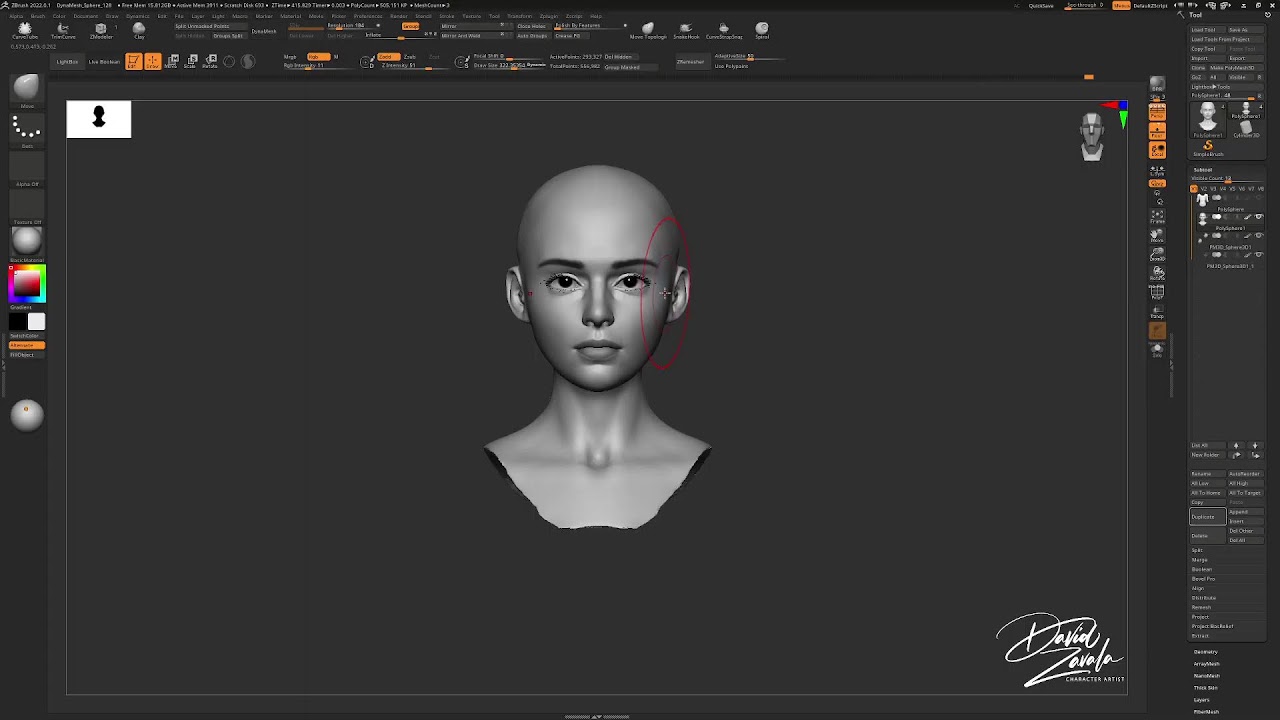Image resolution: width=1280 pixels, height=720 pixels.
Task: Activate the Rotate transform icon
Action: pyautogui.click(x=210, y=61)
